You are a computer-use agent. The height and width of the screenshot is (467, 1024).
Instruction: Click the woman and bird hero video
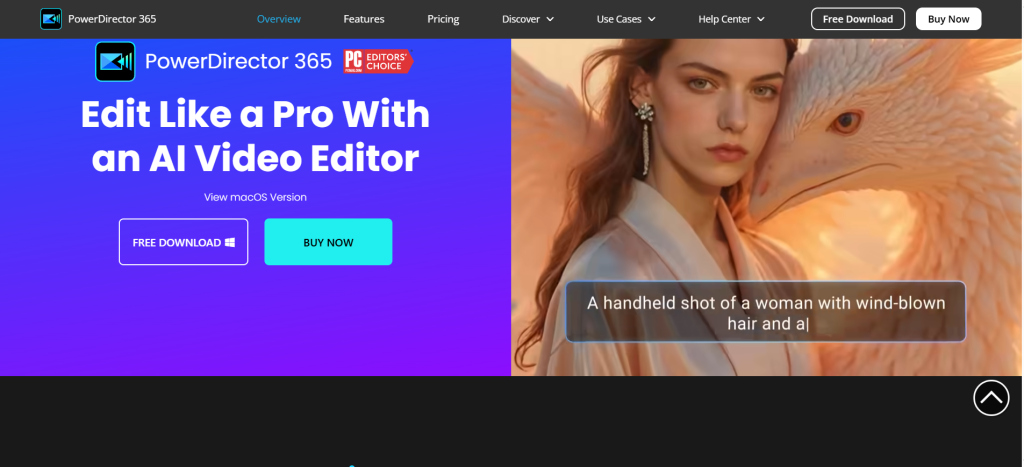click(x=767, y=207)
